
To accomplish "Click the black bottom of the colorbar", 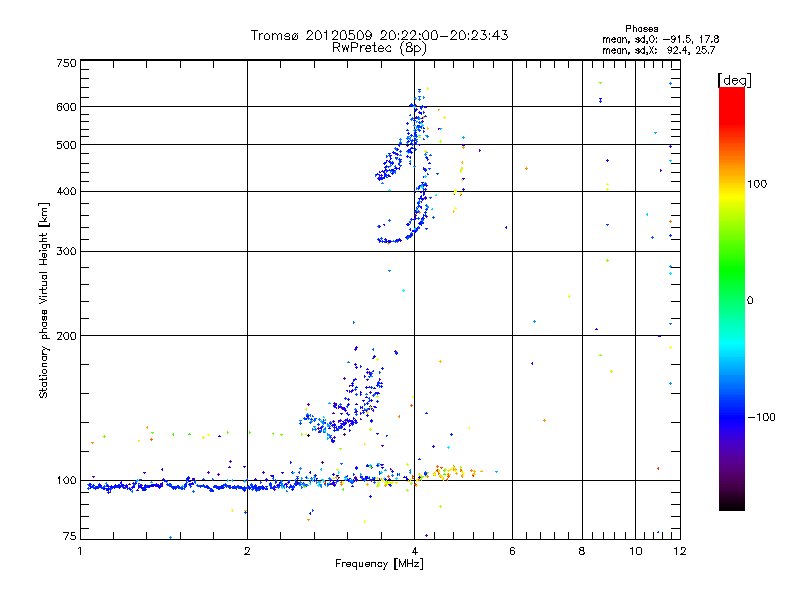I will [x=732, y=504].
